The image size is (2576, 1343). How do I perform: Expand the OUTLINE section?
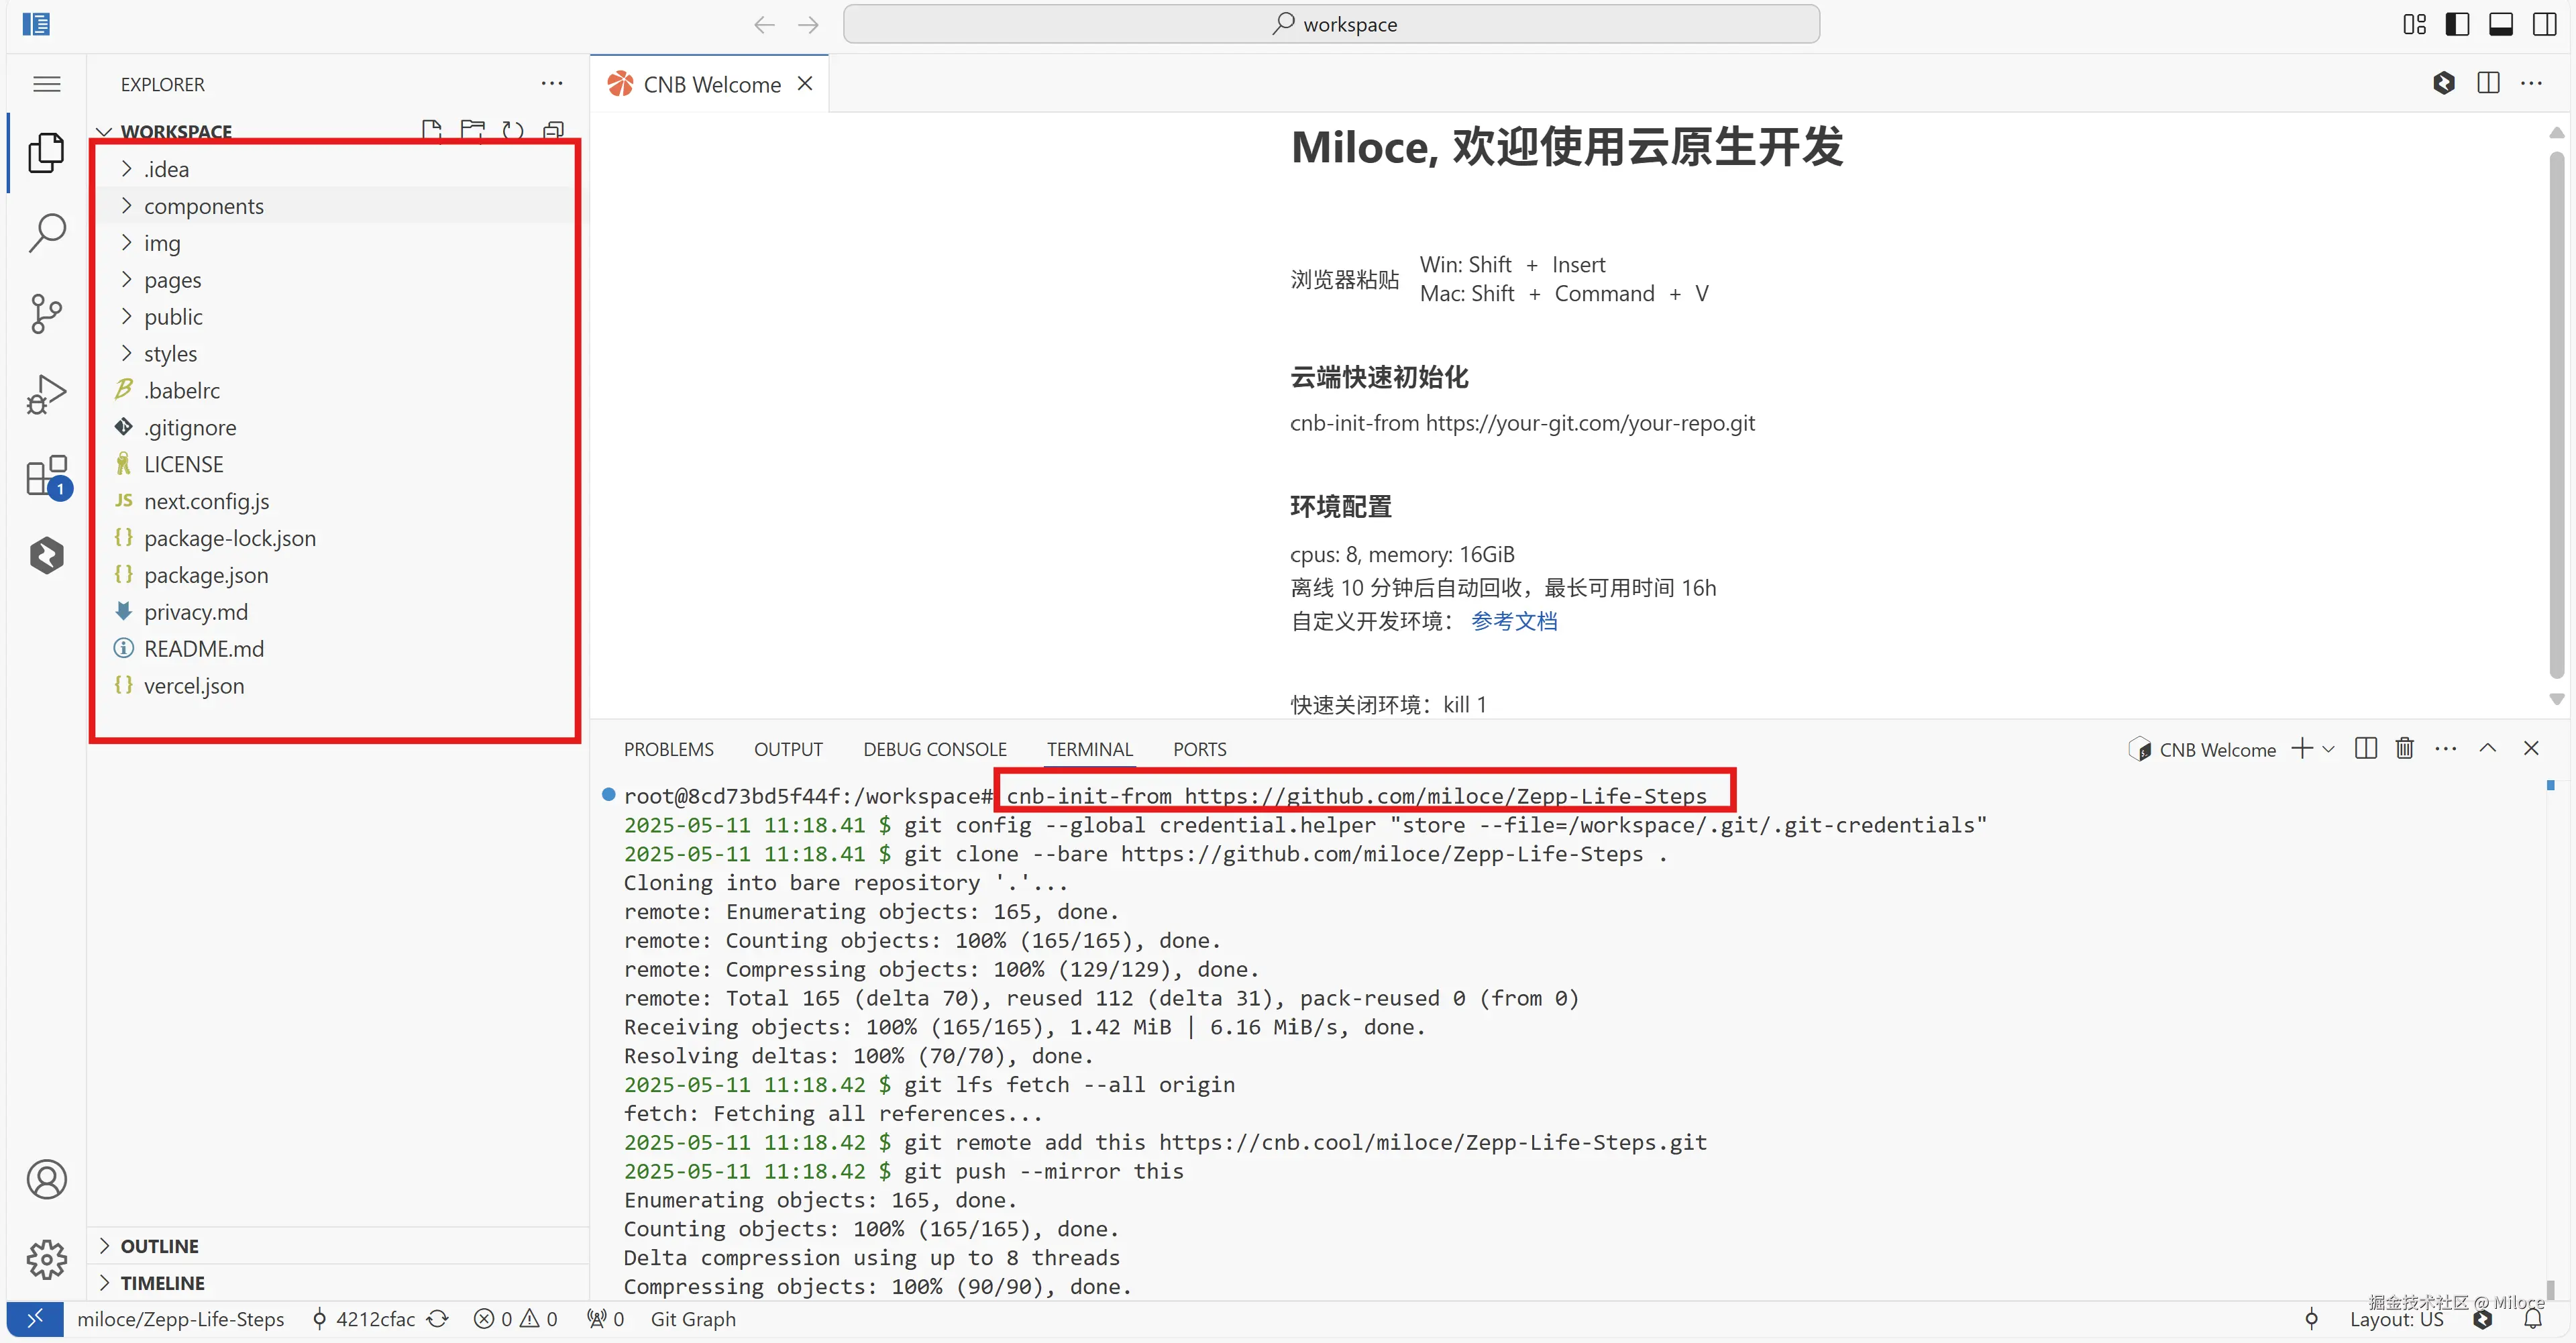coord(159,1246)
